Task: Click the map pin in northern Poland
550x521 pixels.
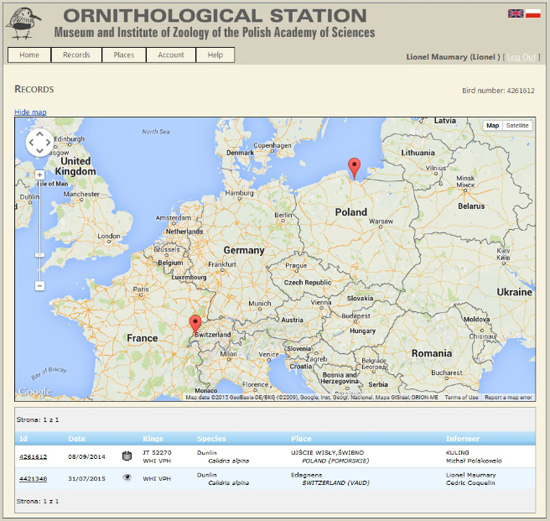Action: [354, 168]
